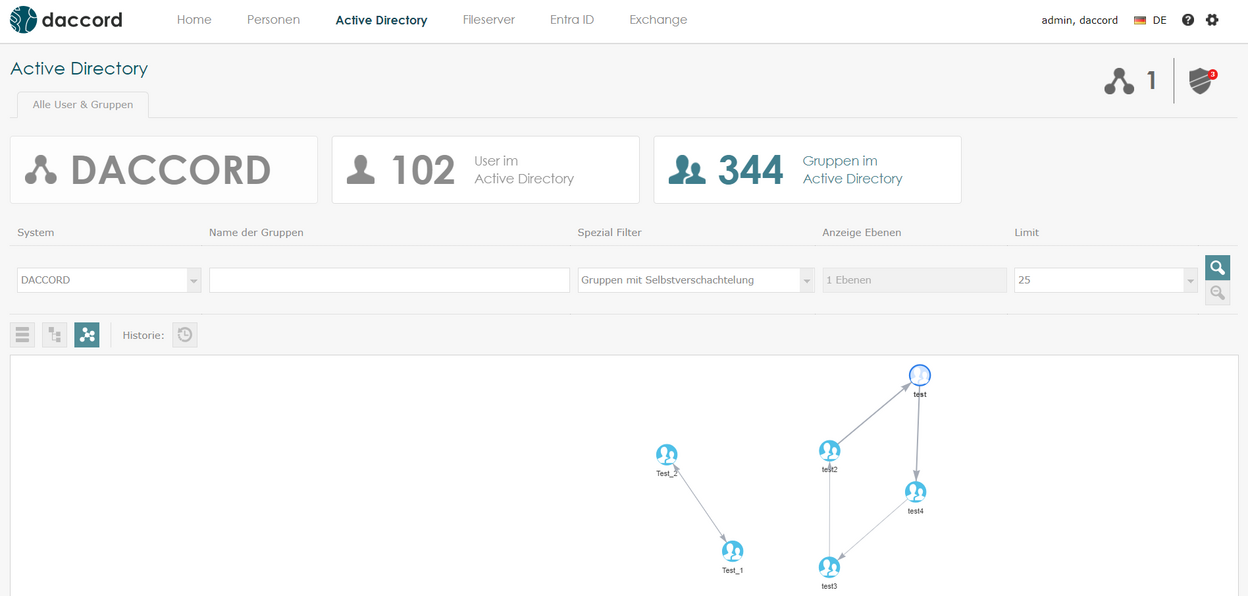Open the settings gear icon
The width and height of the screenshot is (1248, 596).
pyautogui.click(x=1212, y=20)
